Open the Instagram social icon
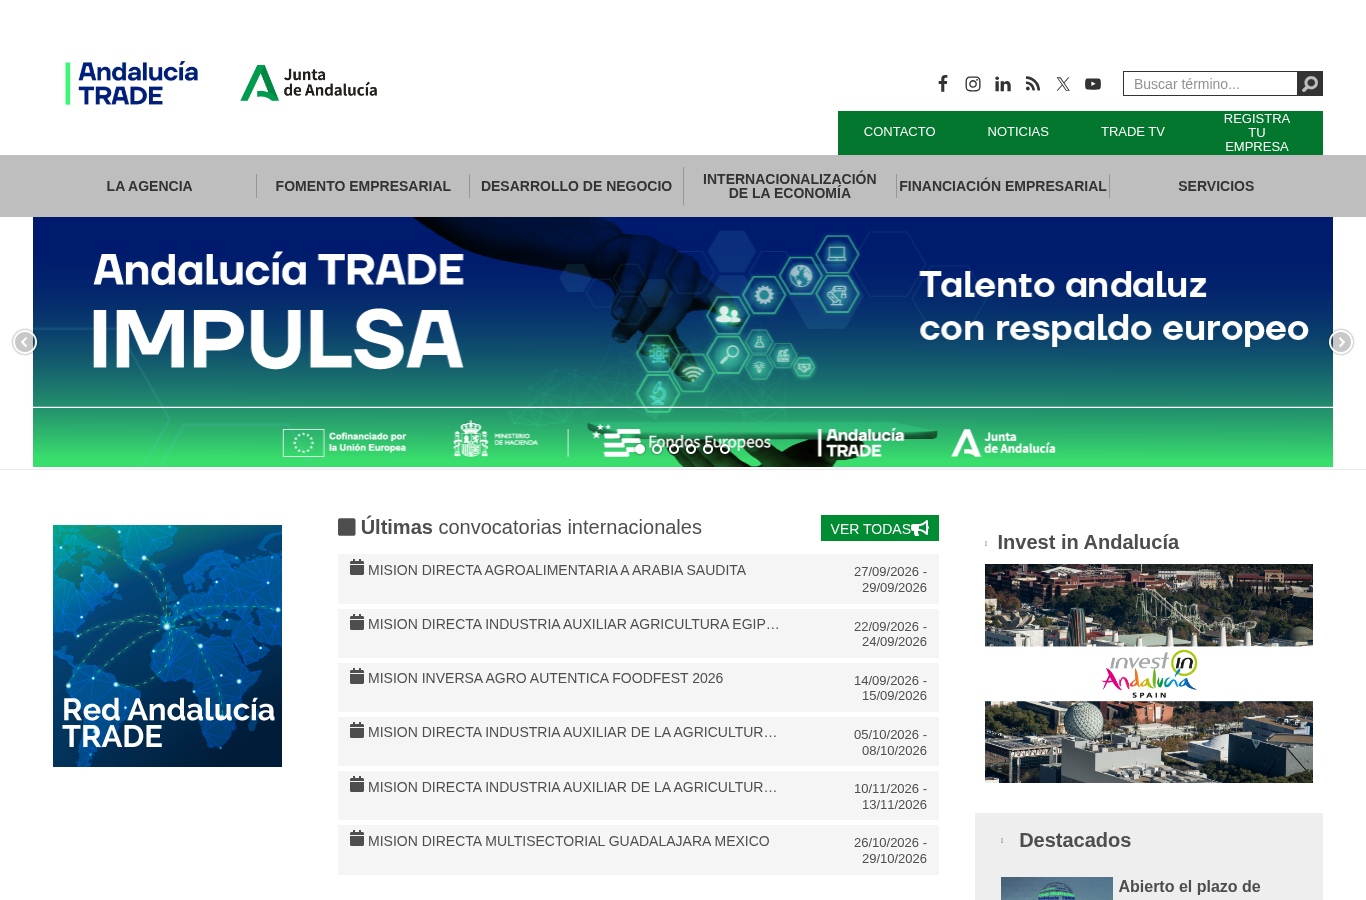The height and width of the screenshot is (900, 1366). click(973, 84)
